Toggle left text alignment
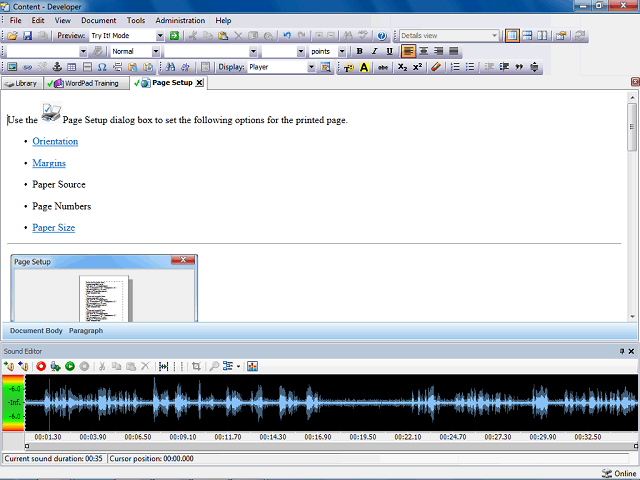The image size is (640, 480). [408, 51]
